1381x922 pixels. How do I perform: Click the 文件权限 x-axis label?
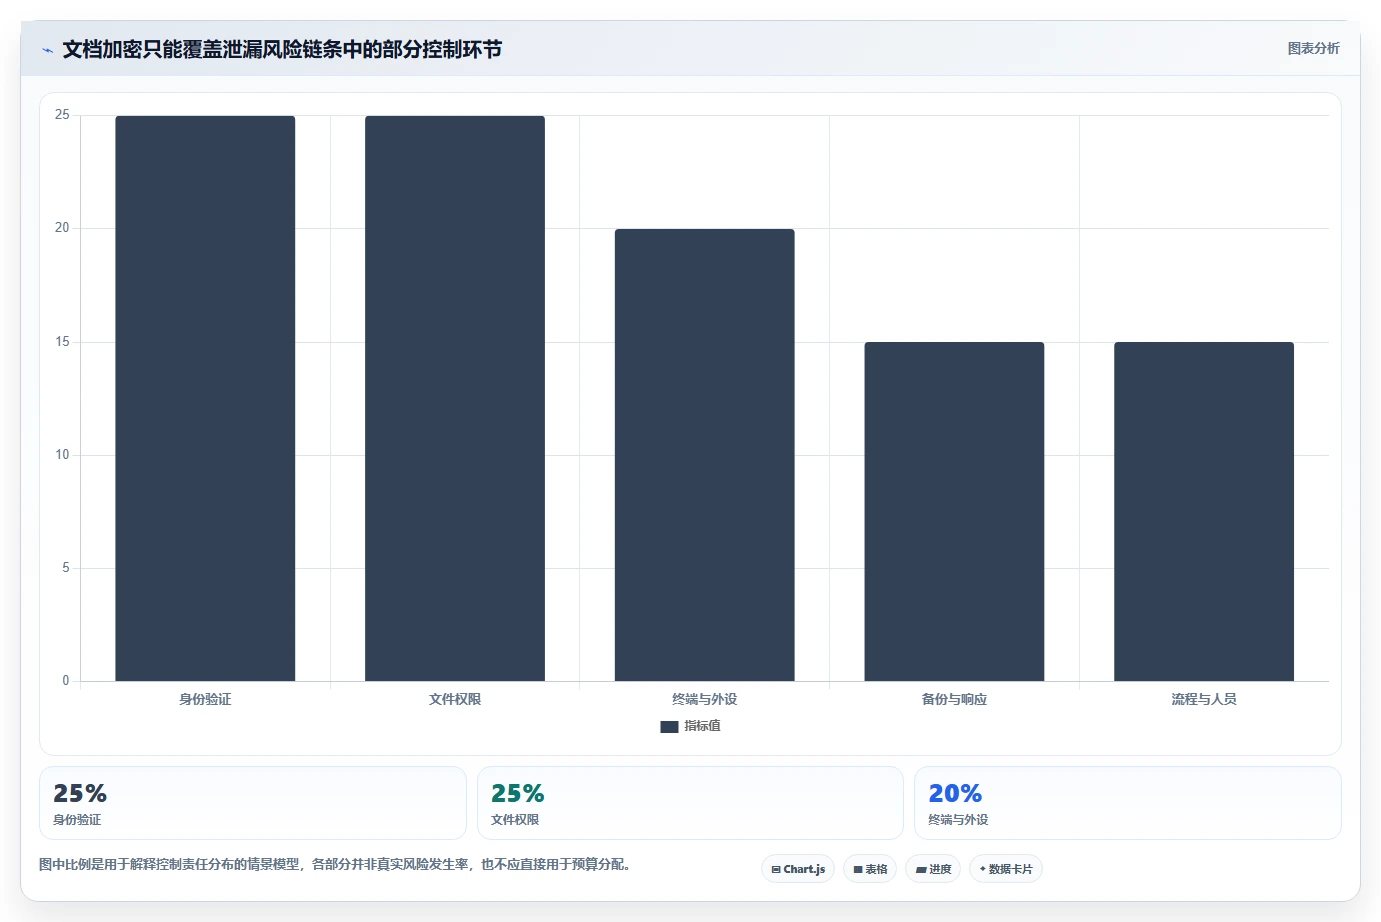click(x=455, y=699)
